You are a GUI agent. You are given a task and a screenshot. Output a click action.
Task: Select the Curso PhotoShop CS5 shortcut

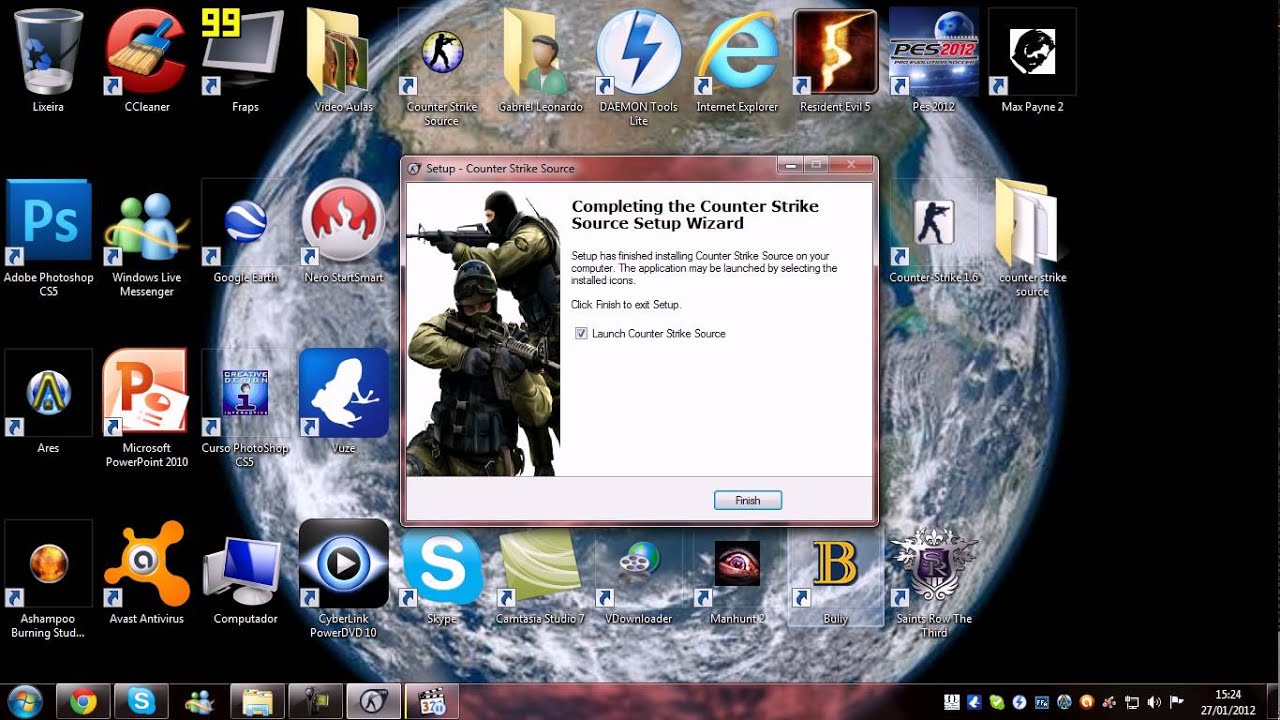pyautogui.click(x=245, y=408)
